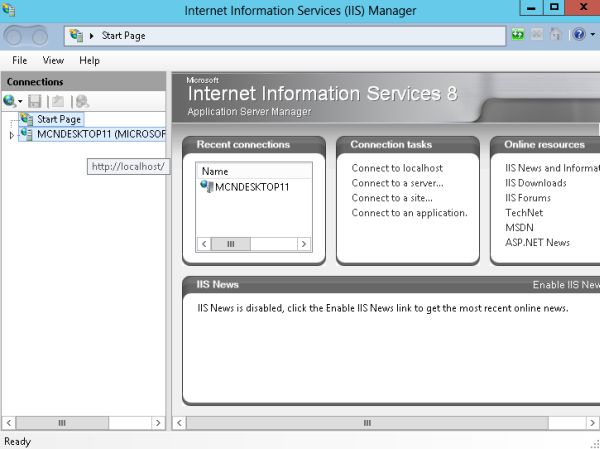Click the Stop icon in the toolbar

coord(537,34)
